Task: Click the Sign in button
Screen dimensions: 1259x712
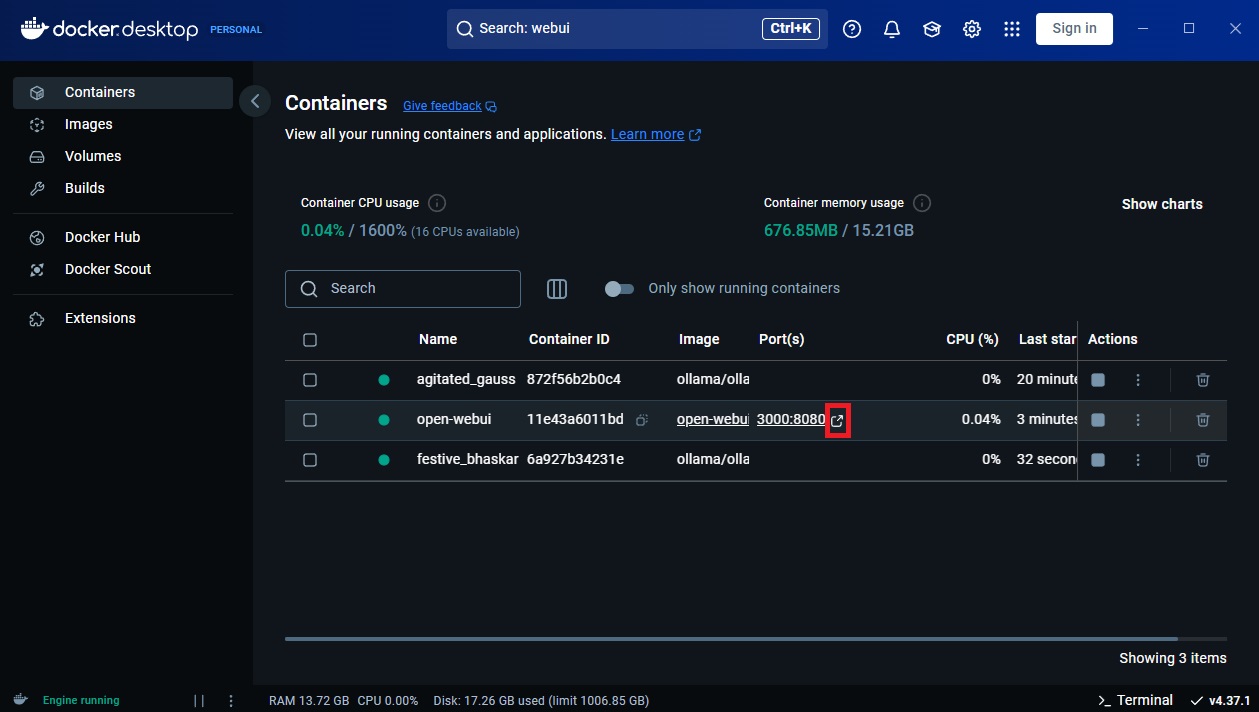Action: point(1074,29)
